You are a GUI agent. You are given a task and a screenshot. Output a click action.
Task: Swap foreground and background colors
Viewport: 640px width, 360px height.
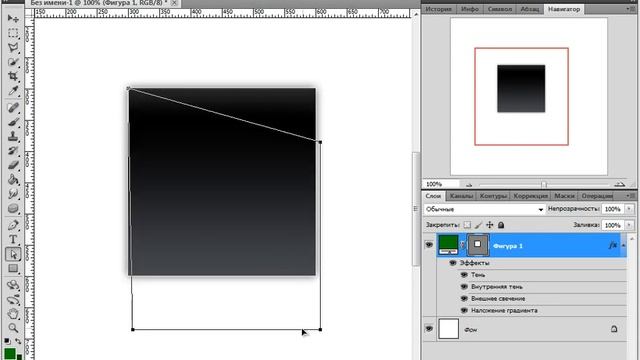(18, 341)
